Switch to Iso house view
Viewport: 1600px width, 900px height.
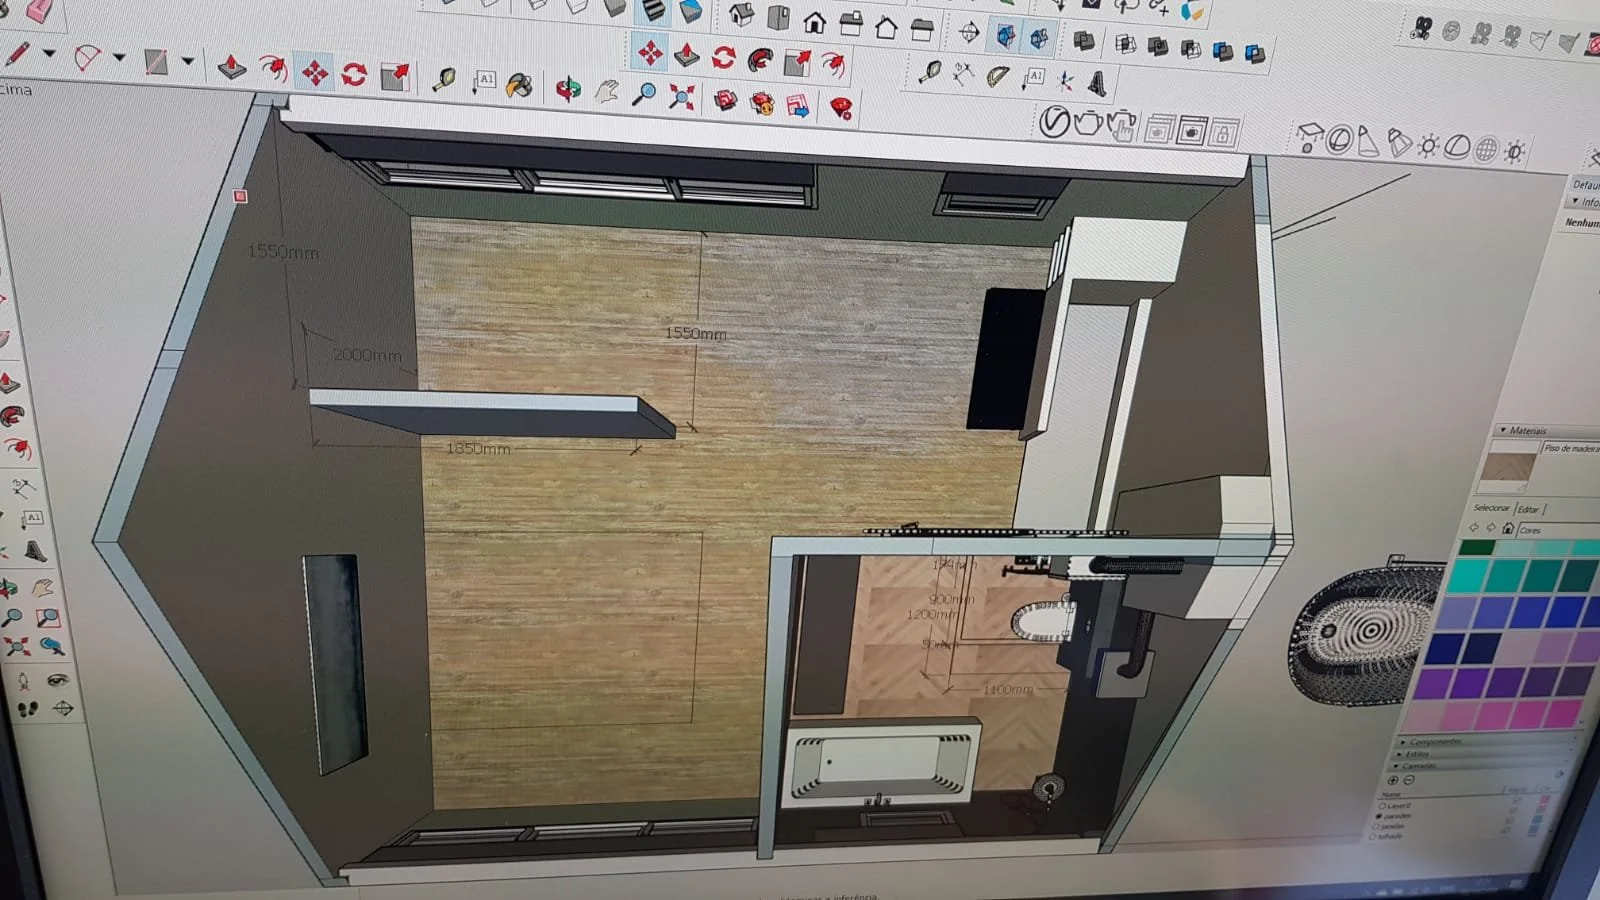pos(741,15)
